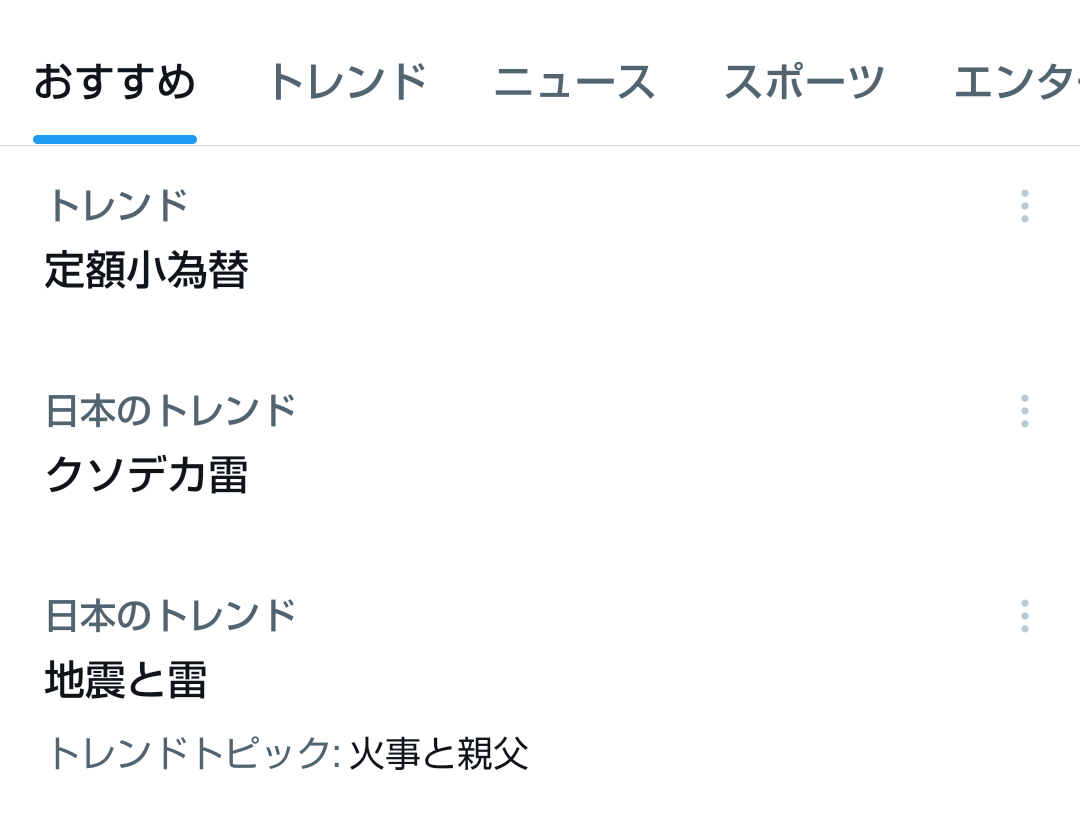Image resolution: width=1080 pixels, height=830 pixels.
Task: Click the 日本のトレンド label above 地震と雷
Action: (171, 616)
